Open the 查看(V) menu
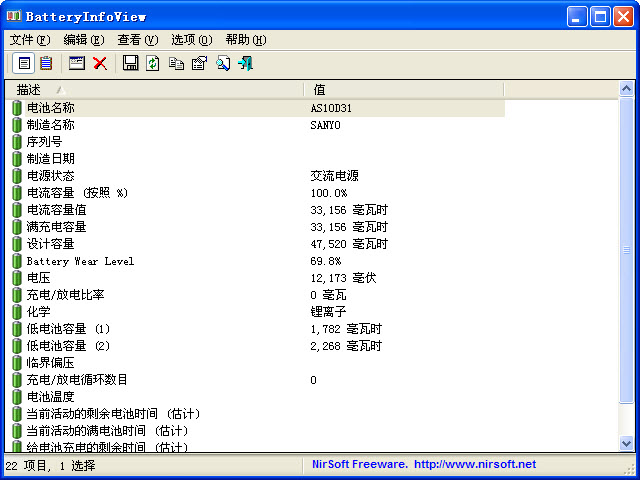Screen dimensions: 640x480 pyautogui.click(x=138, y=40)
